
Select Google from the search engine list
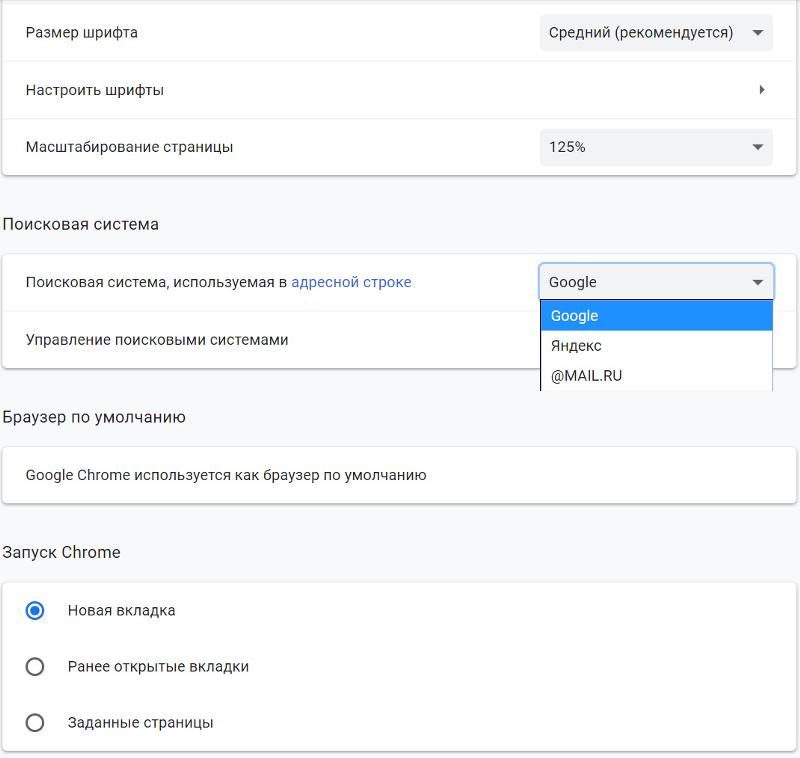coord(656,316)
